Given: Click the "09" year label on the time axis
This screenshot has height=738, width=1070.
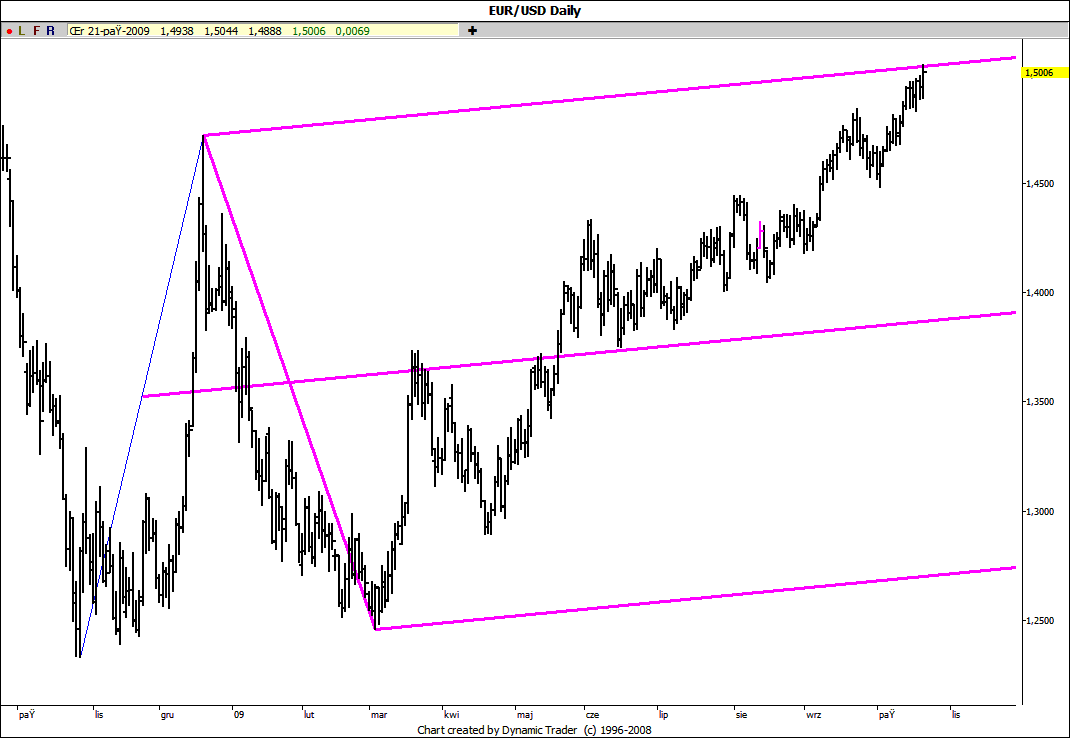Looking at the screenshot, I should click(x=238, y=715).
